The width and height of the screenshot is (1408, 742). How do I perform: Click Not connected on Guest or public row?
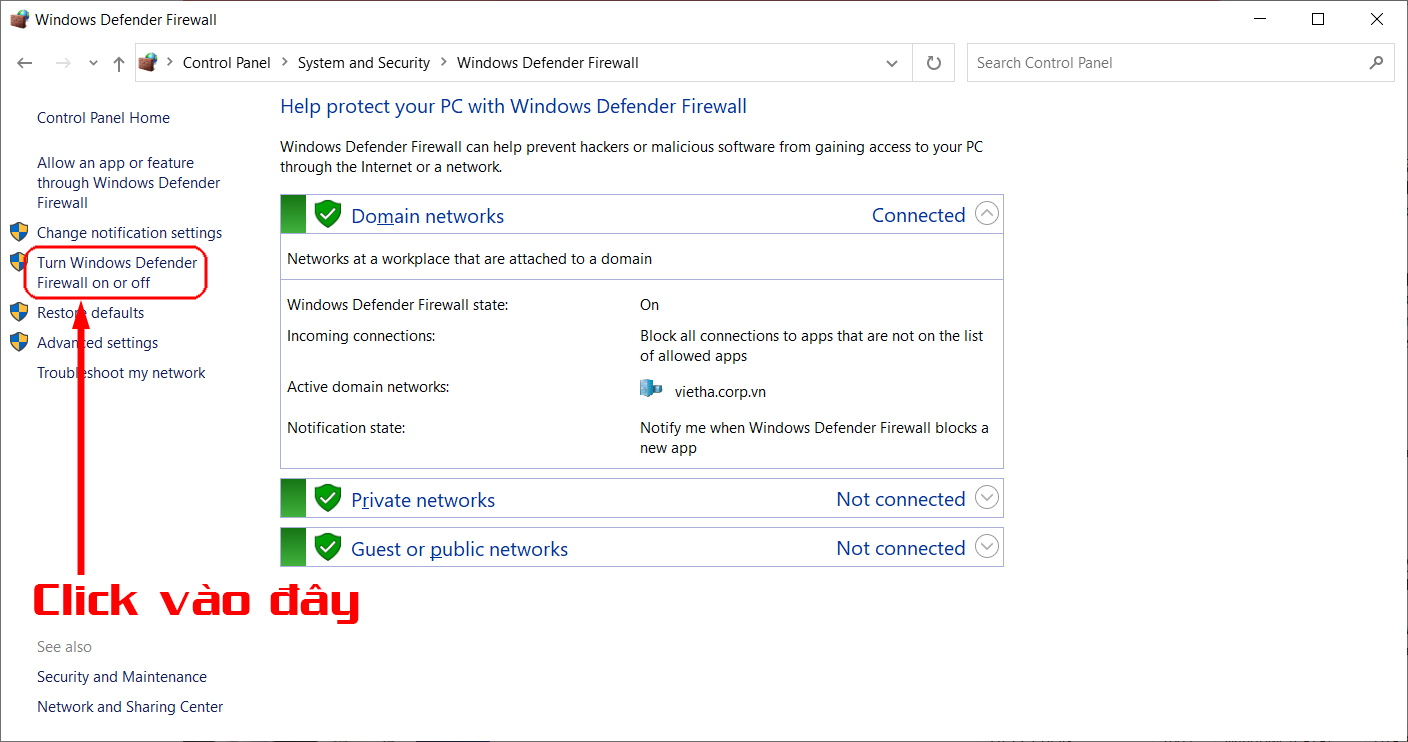pyautogui.click(x=901, y=548)
